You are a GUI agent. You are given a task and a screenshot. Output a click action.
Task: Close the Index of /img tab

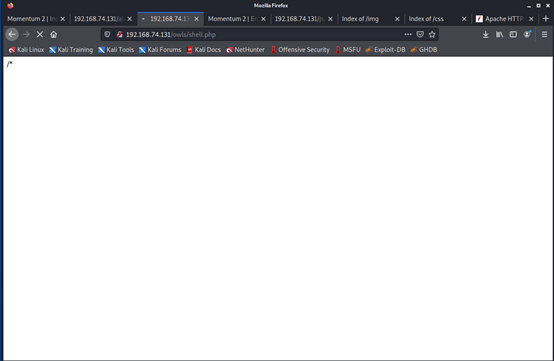tap(397, 19)
